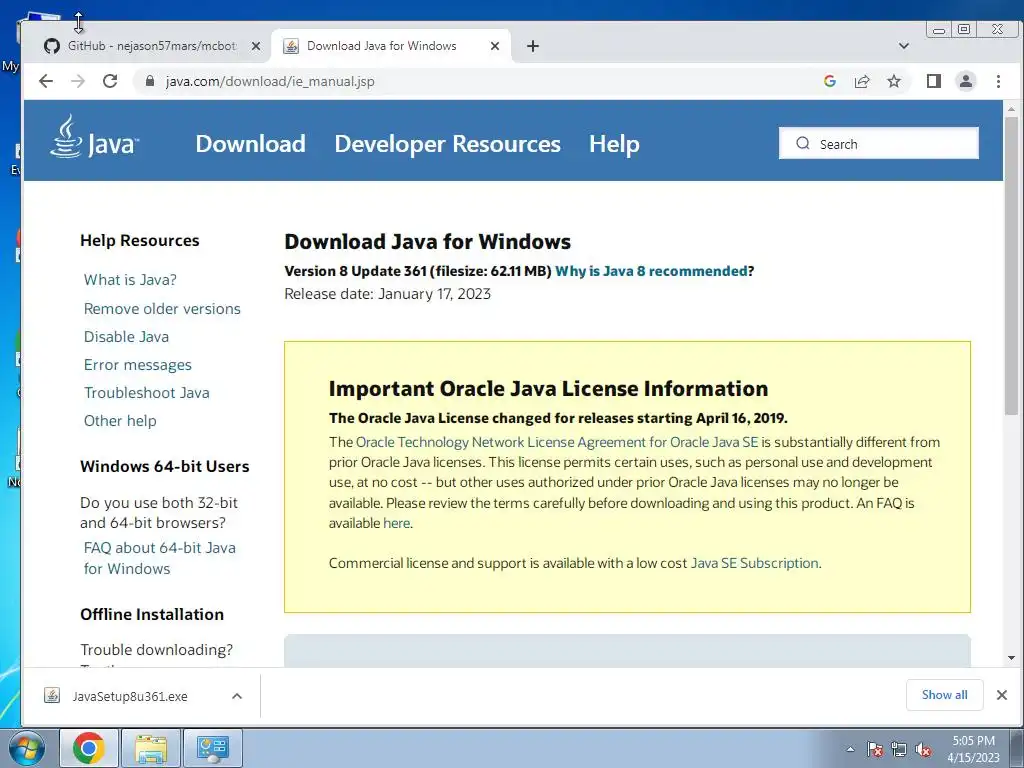Click into the Search field
This screenshot has width=1024, height=768.
879,144
